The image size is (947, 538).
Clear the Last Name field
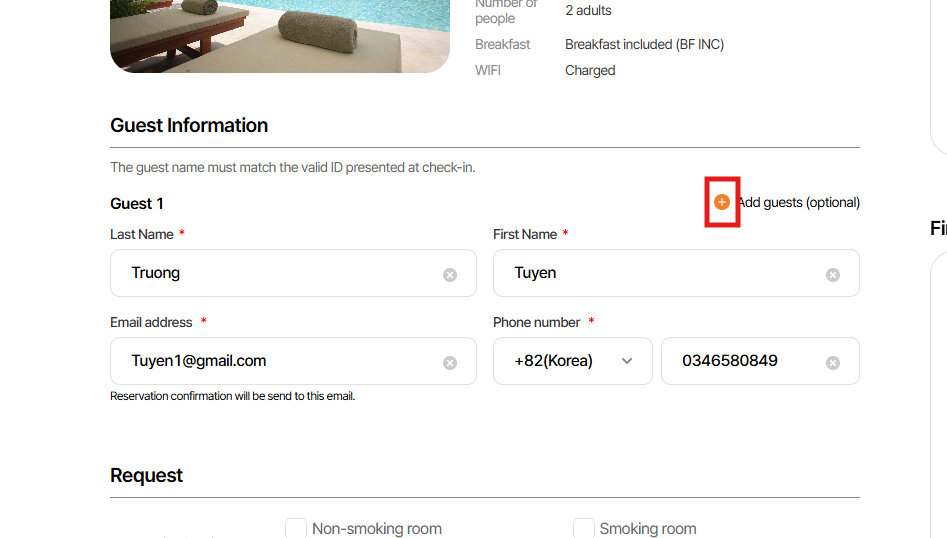point(450,274)
